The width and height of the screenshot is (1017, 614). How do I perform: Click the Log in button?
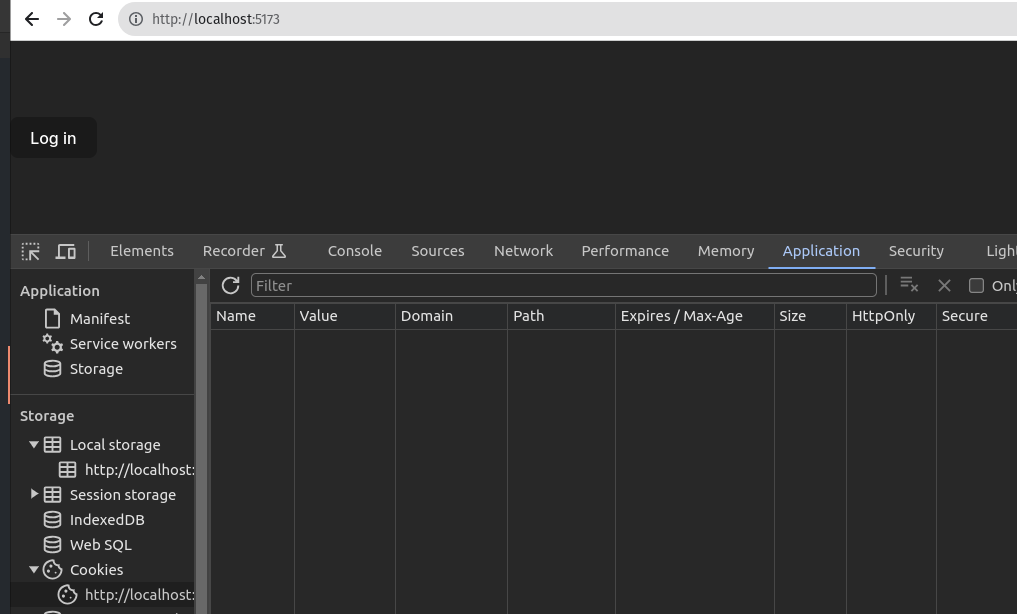coord(53,137)
